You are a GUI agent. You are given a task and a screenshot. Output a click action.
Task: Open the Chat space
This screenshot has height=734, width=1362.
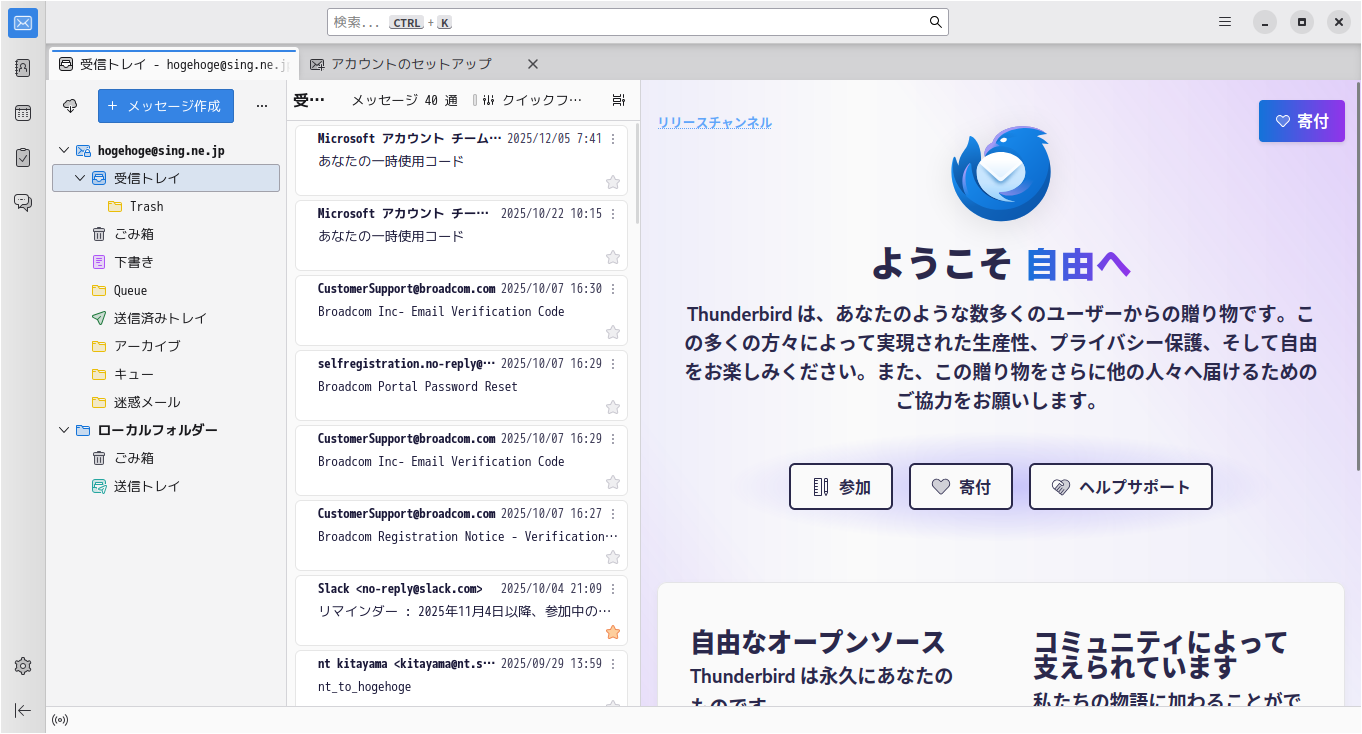(x=23, y=202)
